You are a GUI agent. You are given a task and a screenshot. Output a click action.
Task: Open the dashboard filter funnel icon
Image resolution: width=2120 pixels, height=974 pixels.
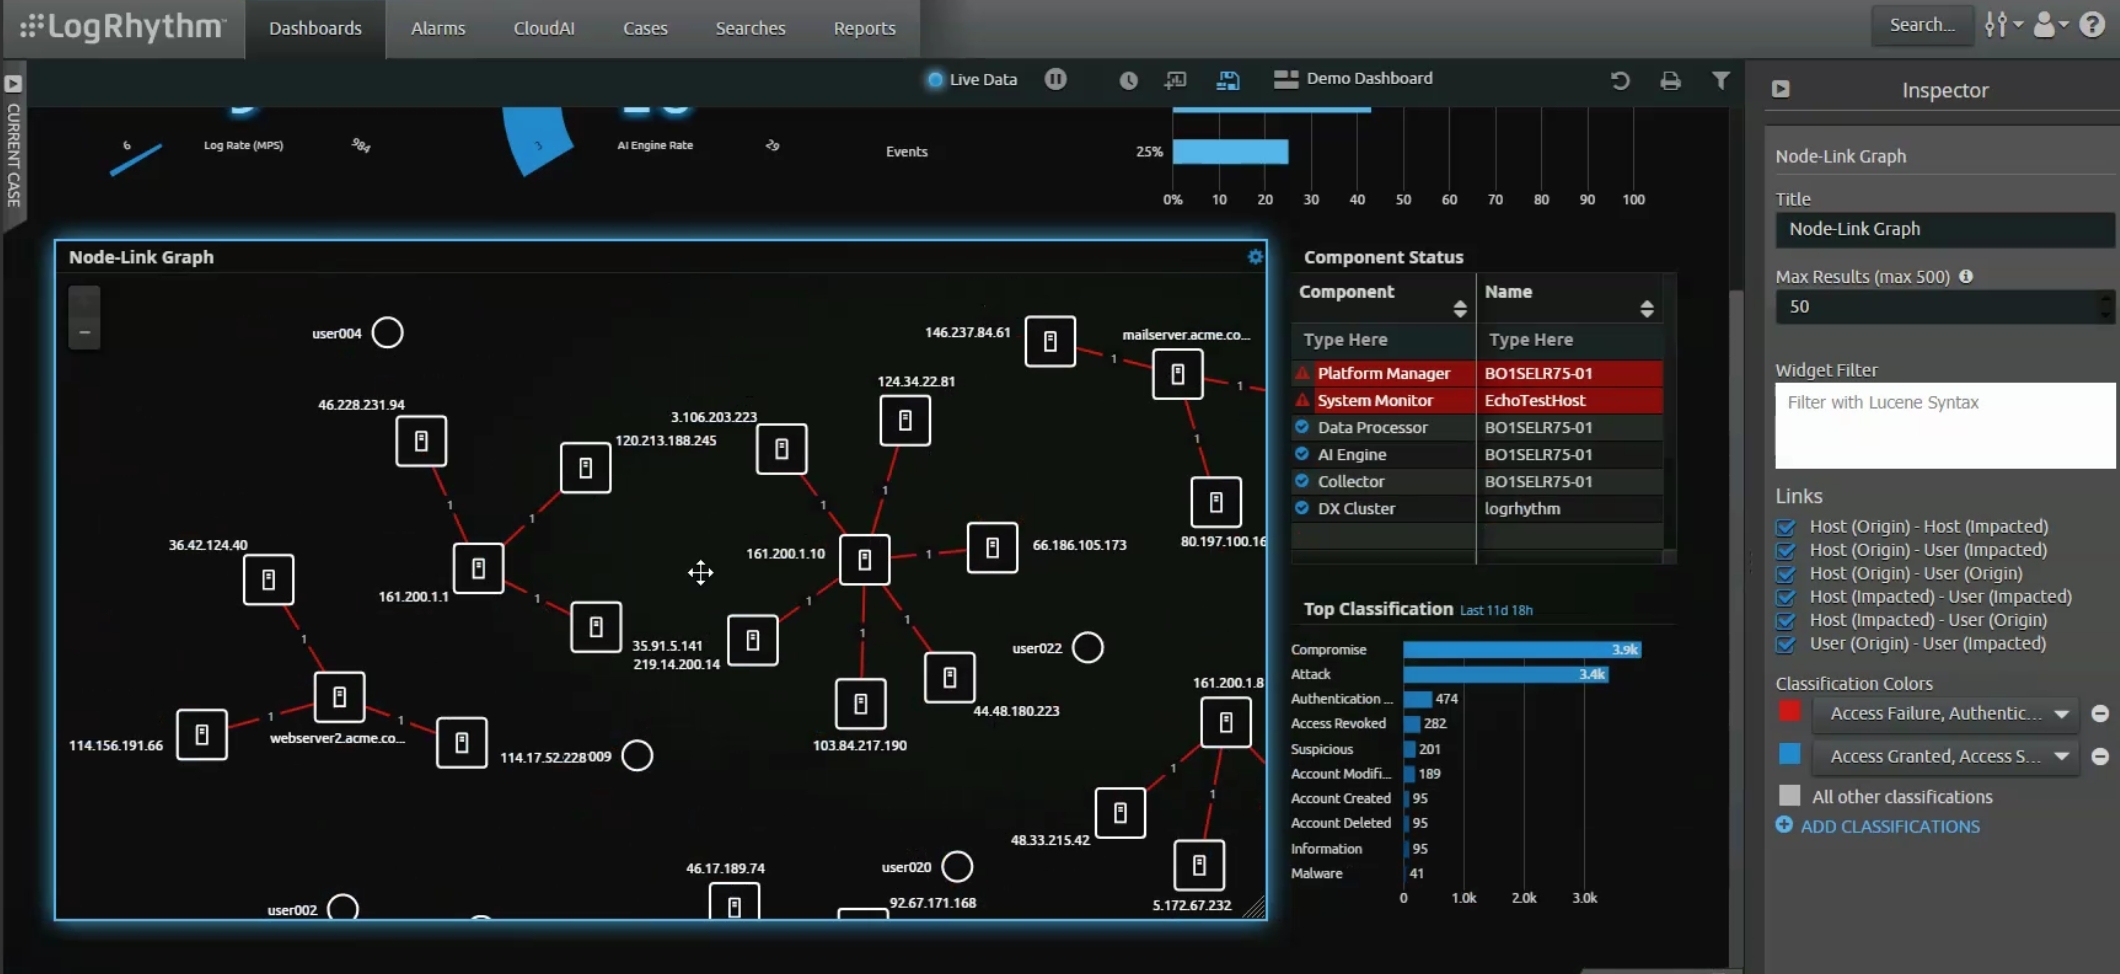[1720, 80]
